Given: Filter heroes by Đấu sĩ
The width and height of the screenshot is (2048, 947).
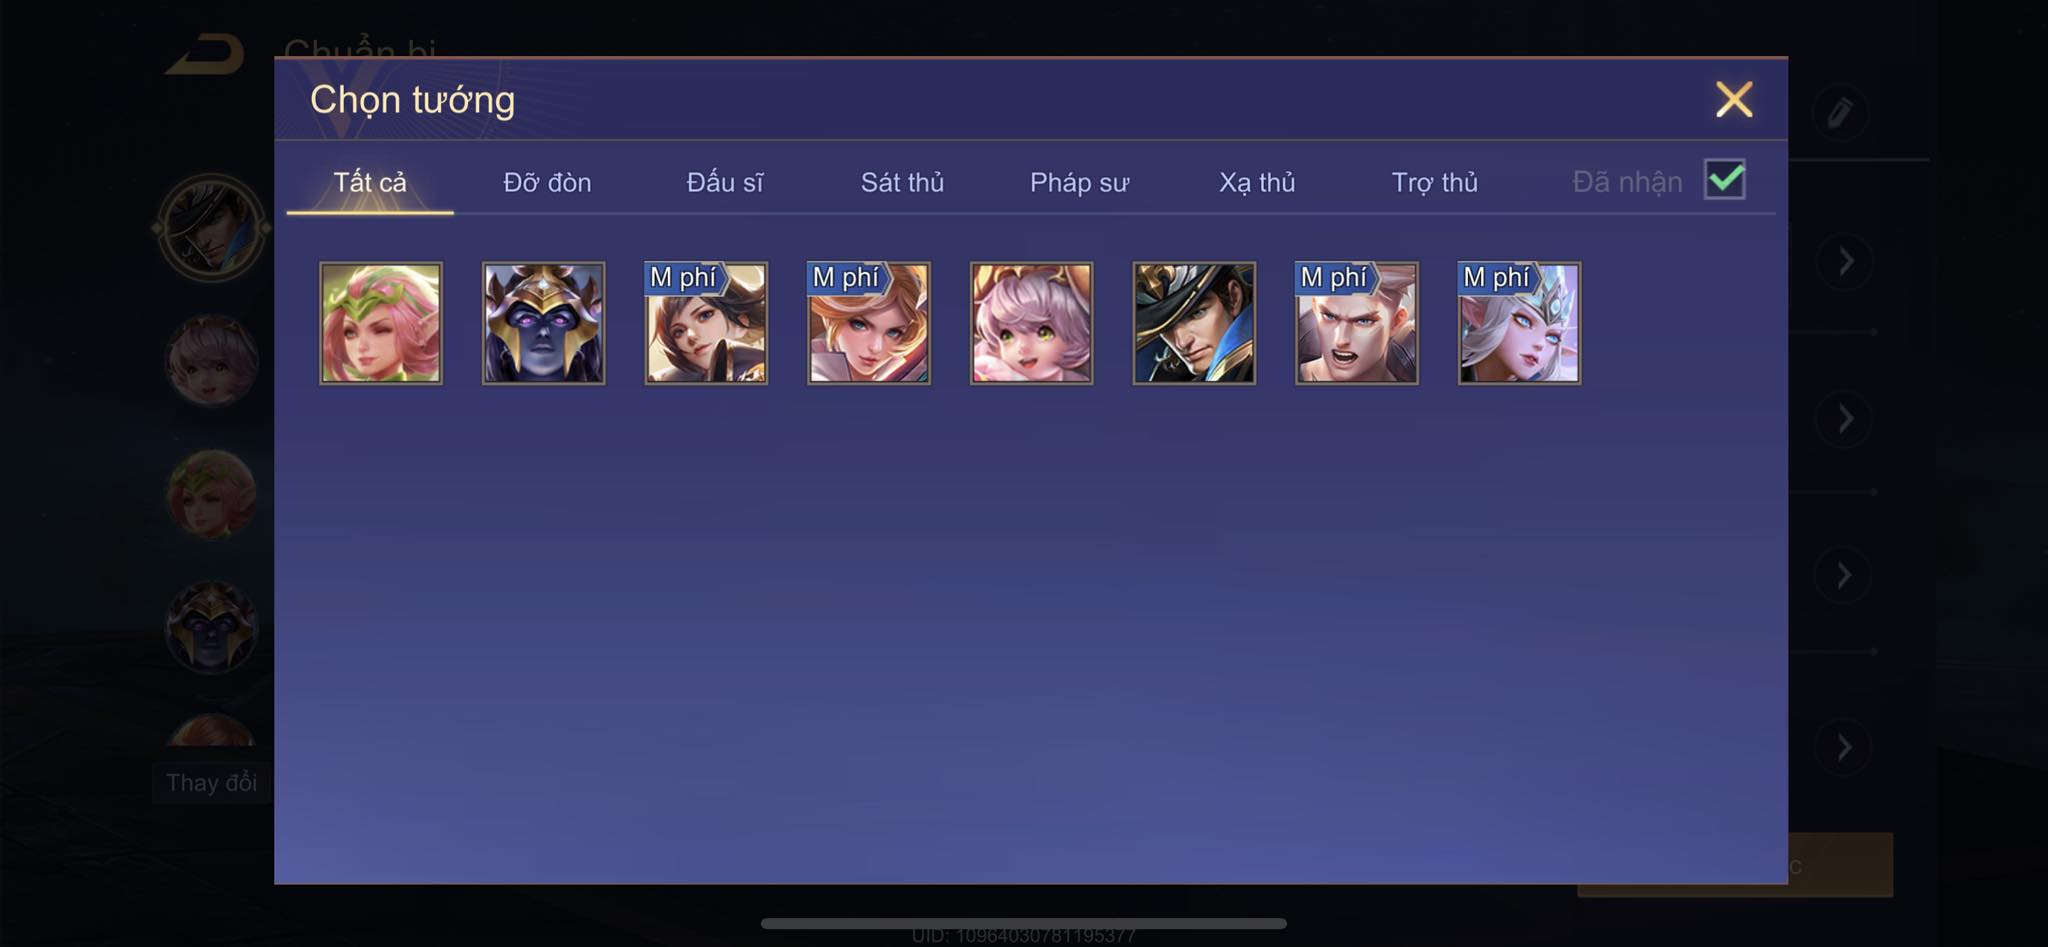Looking at the screenshot, I should 725,182.
